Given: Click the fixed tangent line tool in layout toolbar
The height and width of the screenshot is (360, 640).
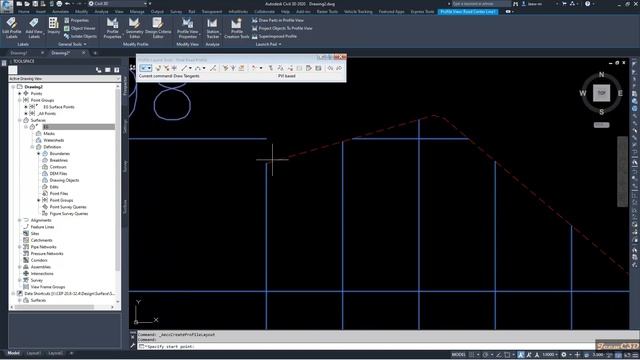Looking at the screenshot, I should [184, 68].
